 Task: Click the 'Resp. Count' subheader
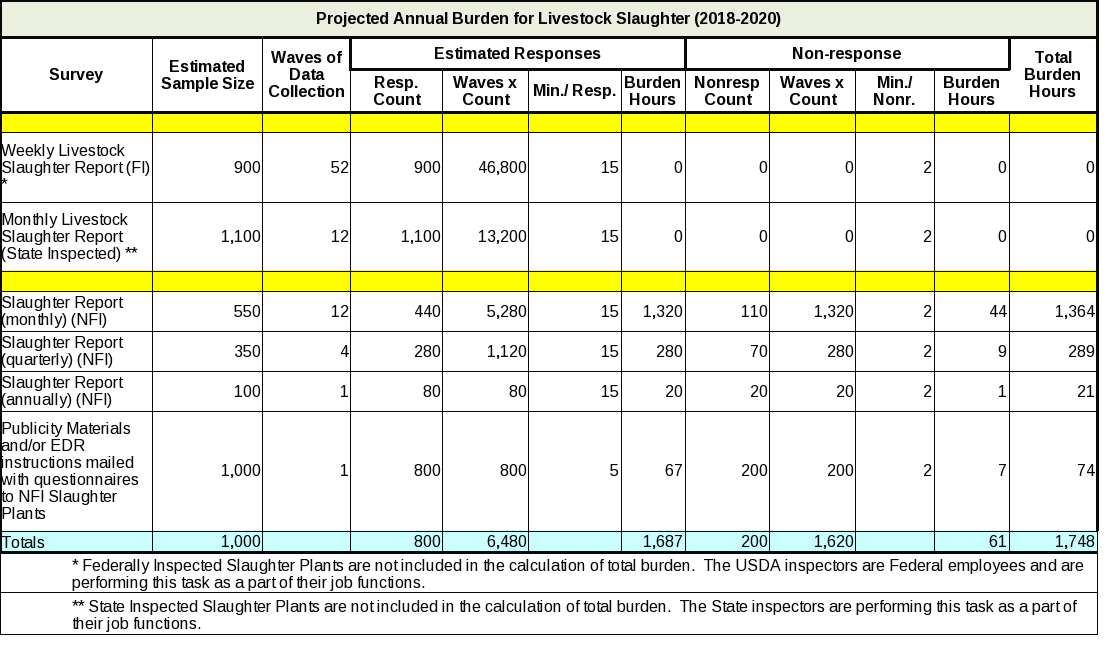pyautogui.click(x=397, y=91)
